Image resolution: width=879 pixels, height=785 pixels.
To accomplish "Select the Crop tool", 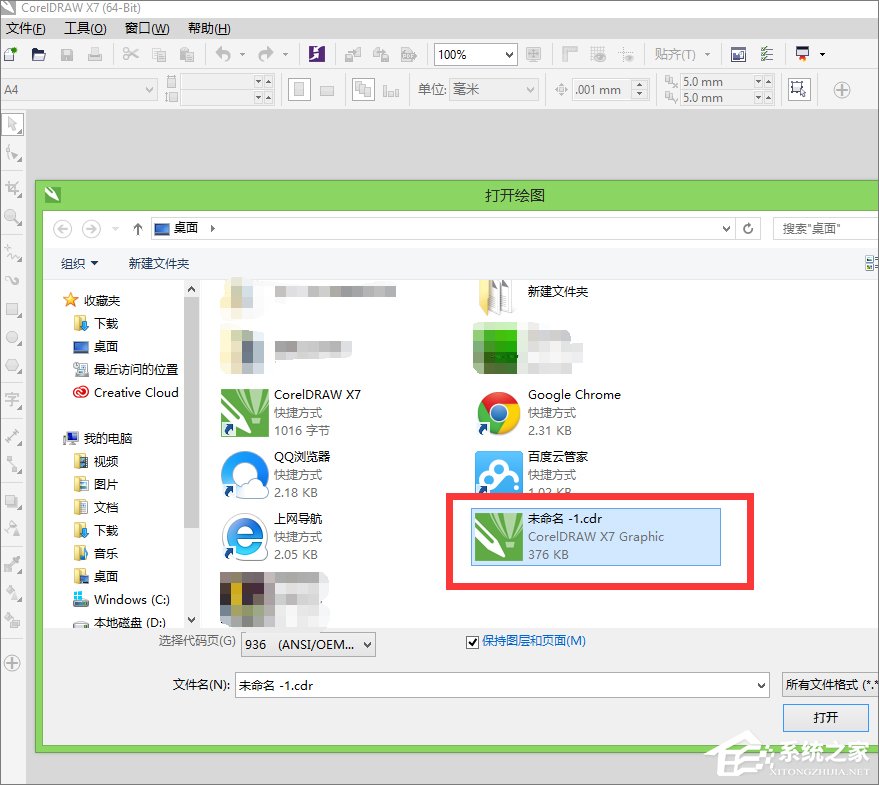I will click(13, 186).
